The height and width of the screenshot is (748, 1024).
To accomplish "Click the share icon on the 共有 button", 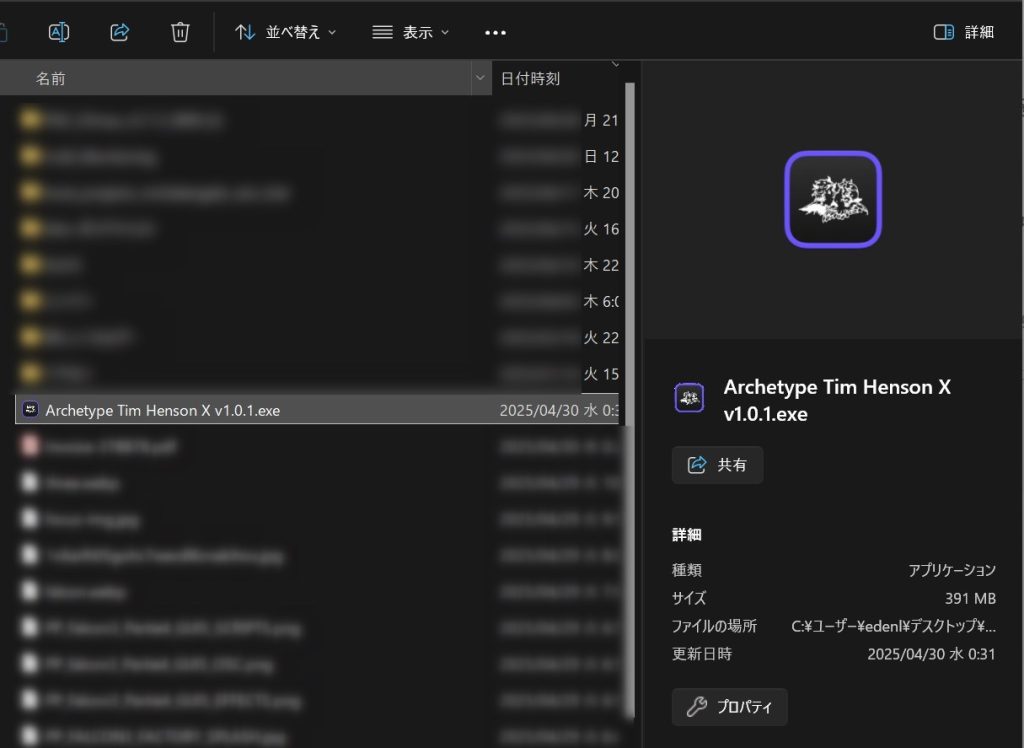I will tap(697, 465).
